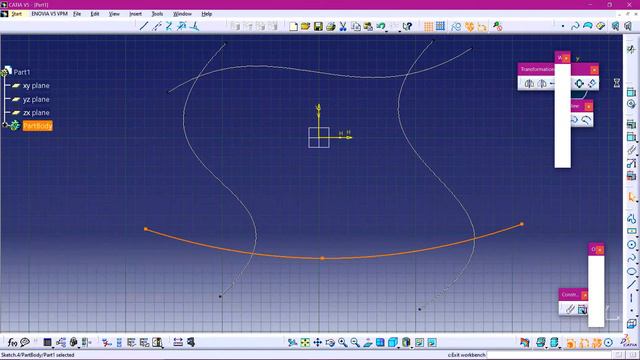This screenshot has height=360, width=640.
Task: Open the View menu
Action: tap(114, 14)
